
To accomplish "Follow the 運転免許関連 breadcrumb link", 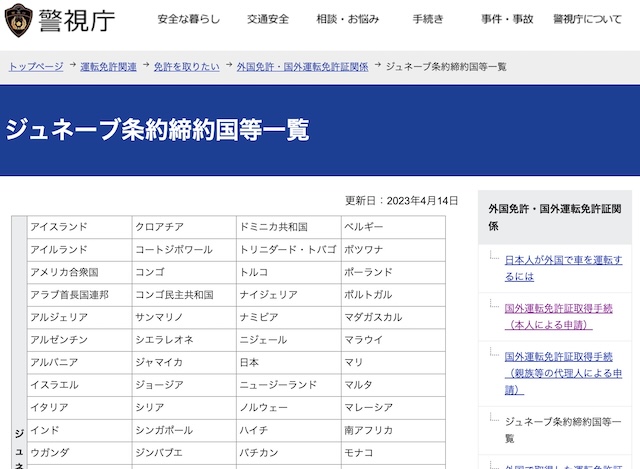I will pyautogui.click(x=108, y=67).
